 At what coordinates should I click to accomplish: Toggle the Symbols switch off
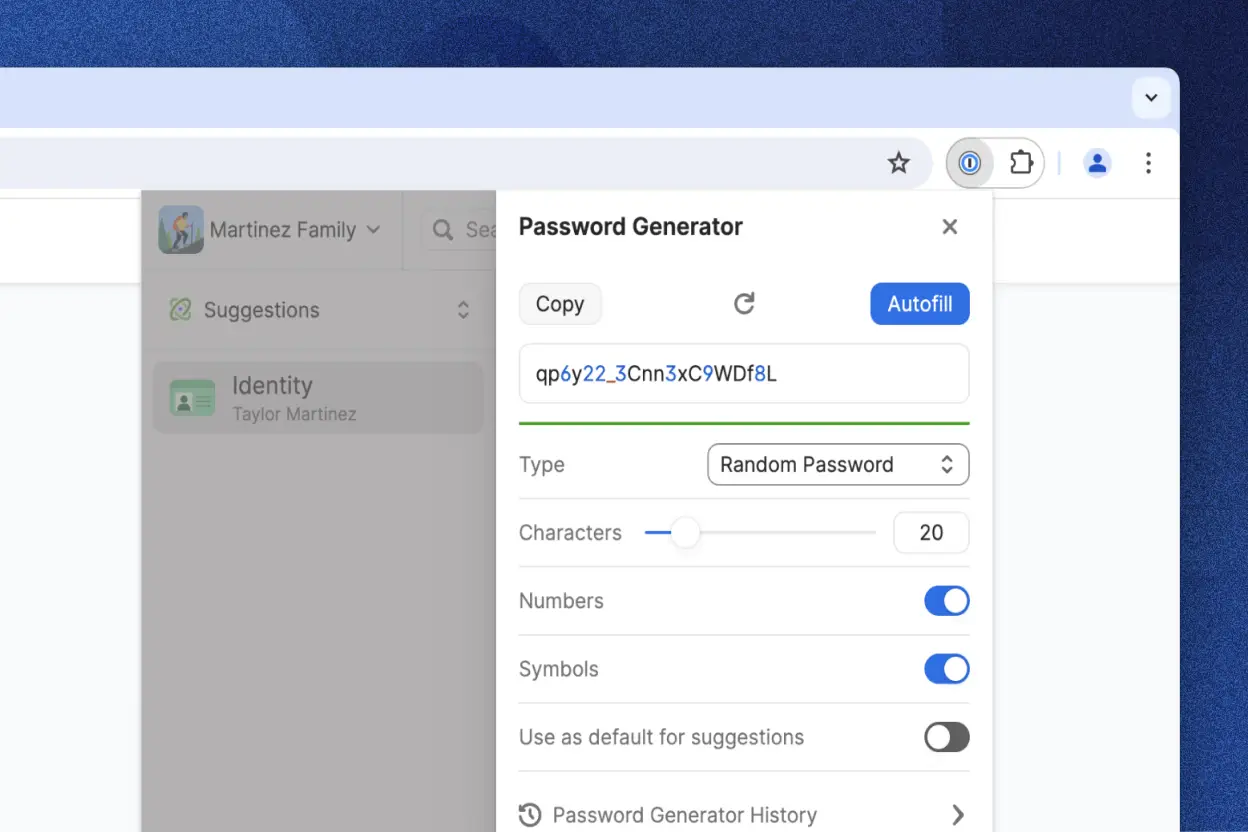click(x=947, y=669)
